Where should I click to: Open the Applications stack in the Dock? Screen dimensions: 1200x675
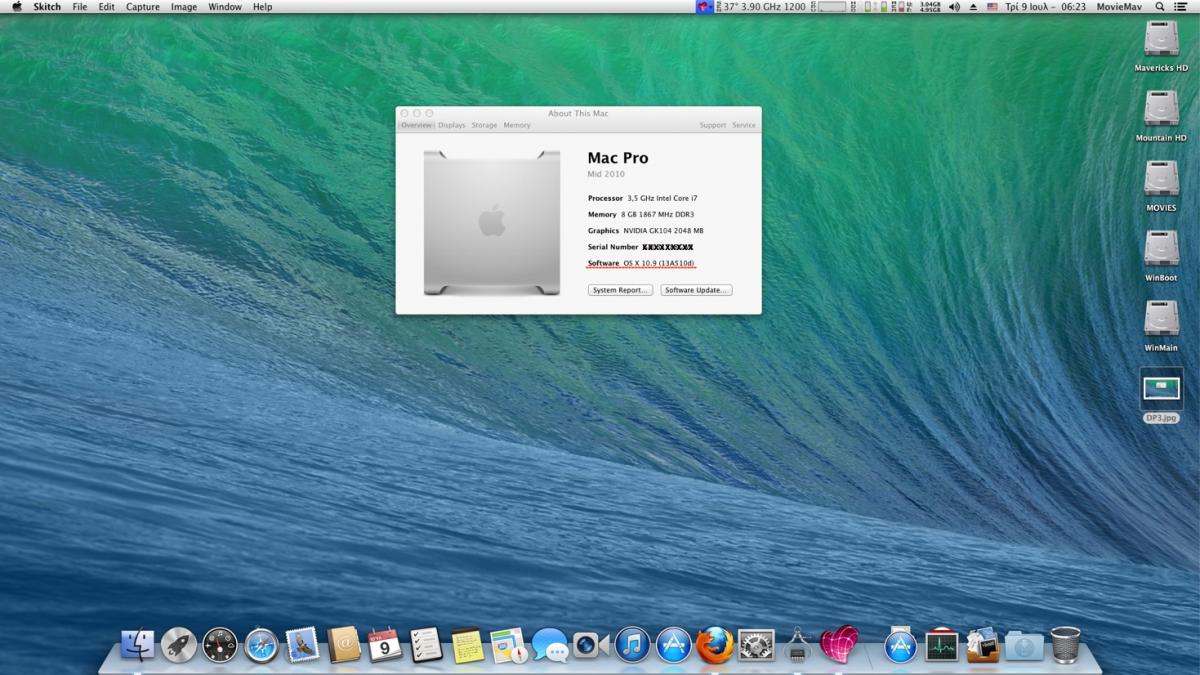click(901, 646)
